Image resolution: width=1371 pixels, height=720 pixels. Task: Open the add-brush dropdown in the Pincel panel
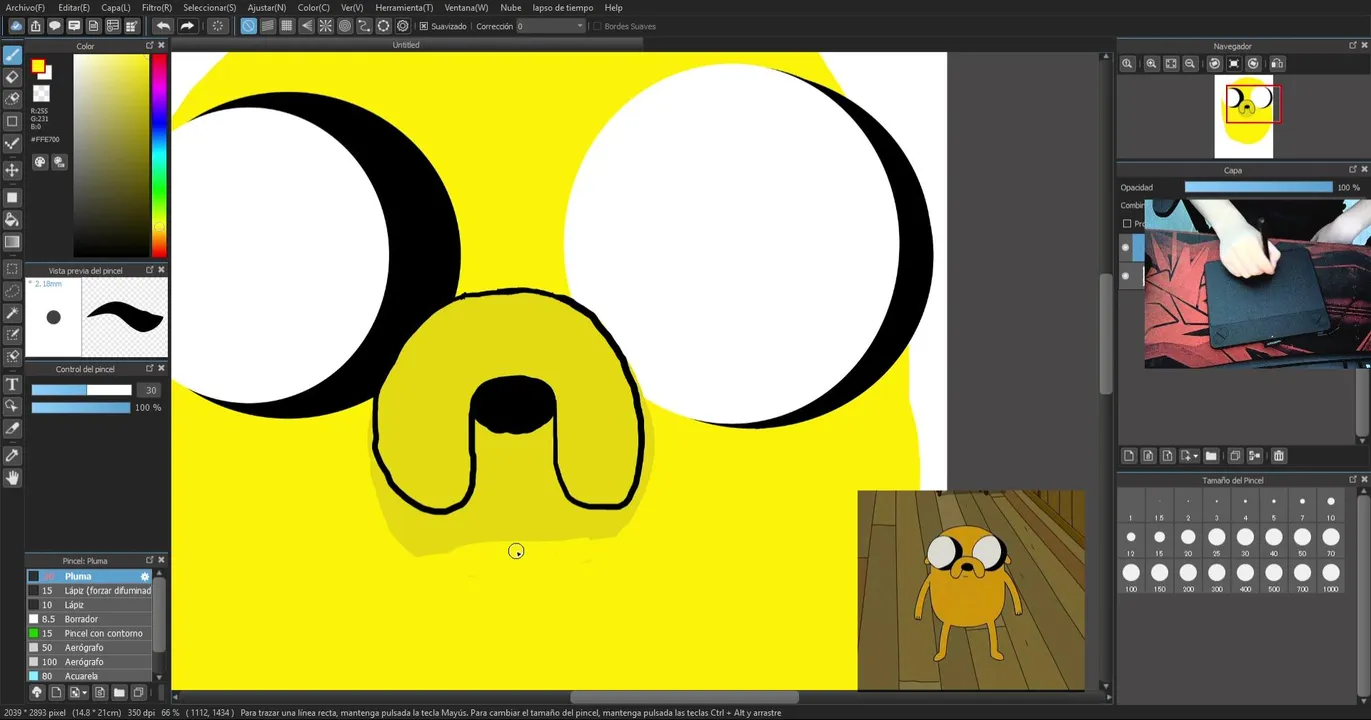pos(78,692)
